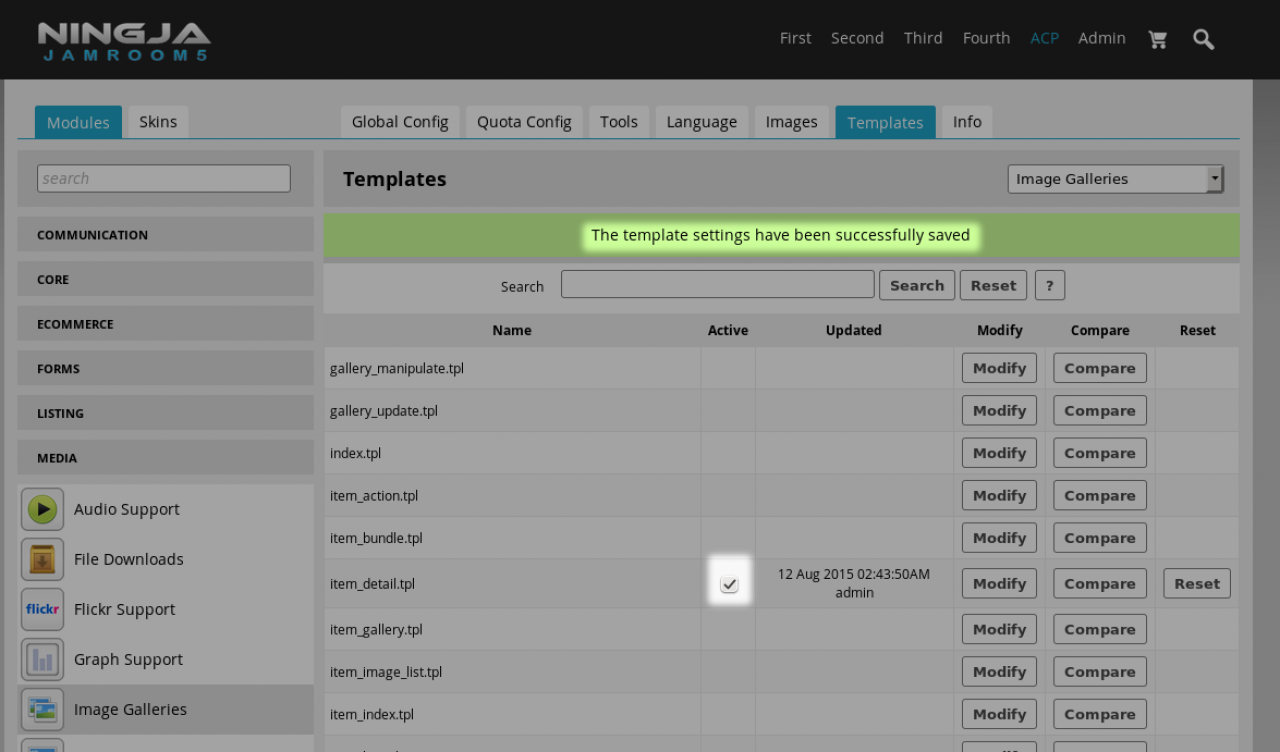Open the Global Config tab

coord(400,122)
